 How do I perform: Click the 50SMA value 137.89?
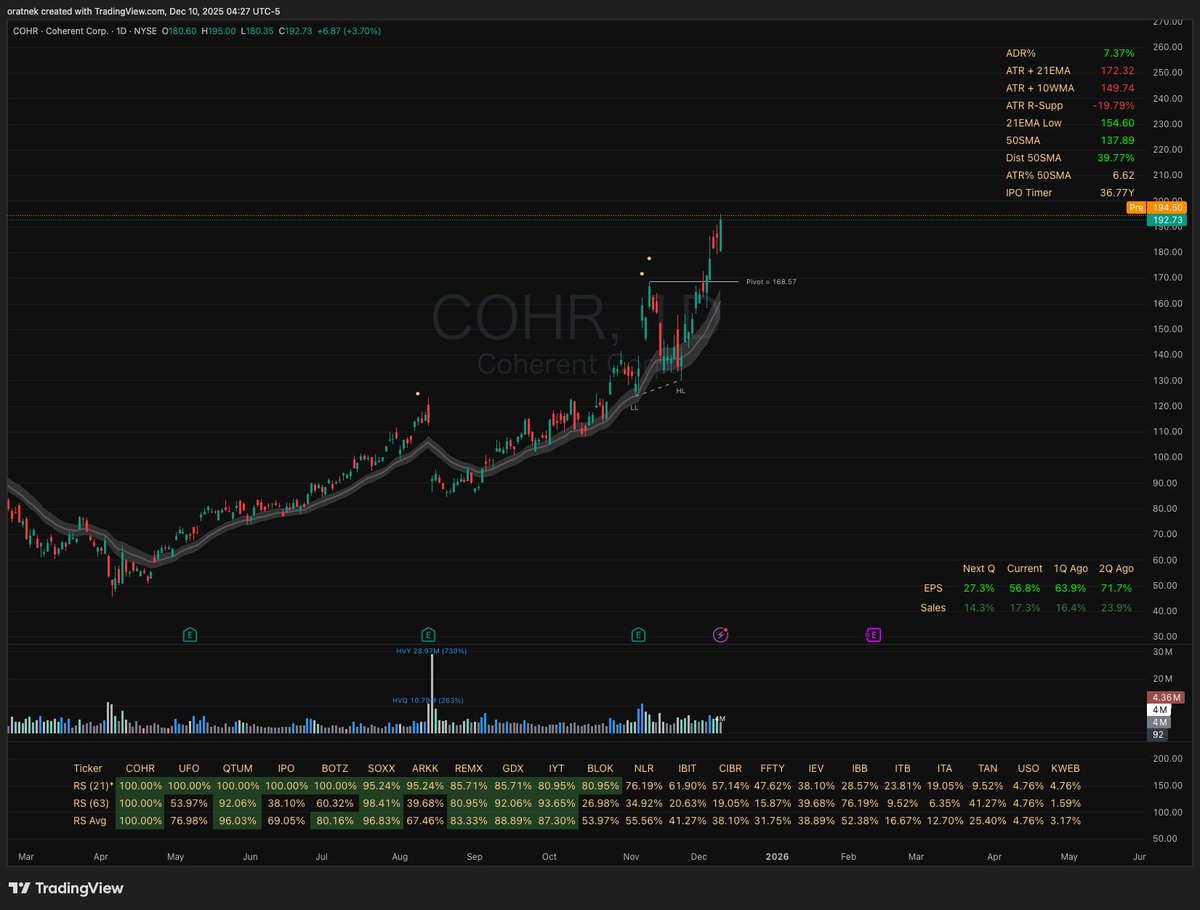click(1116, 140)
